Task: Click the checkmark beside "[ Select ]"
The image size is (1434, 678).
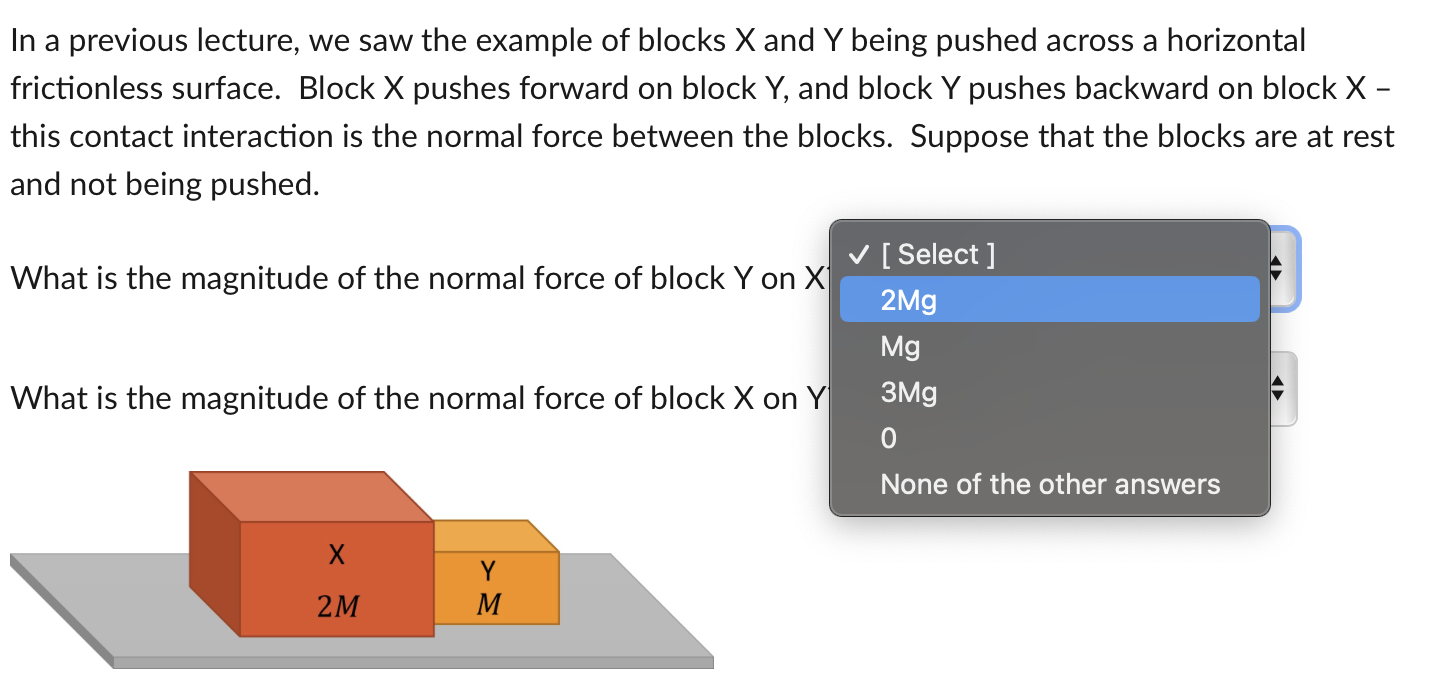Action: [x=858, y=254]
